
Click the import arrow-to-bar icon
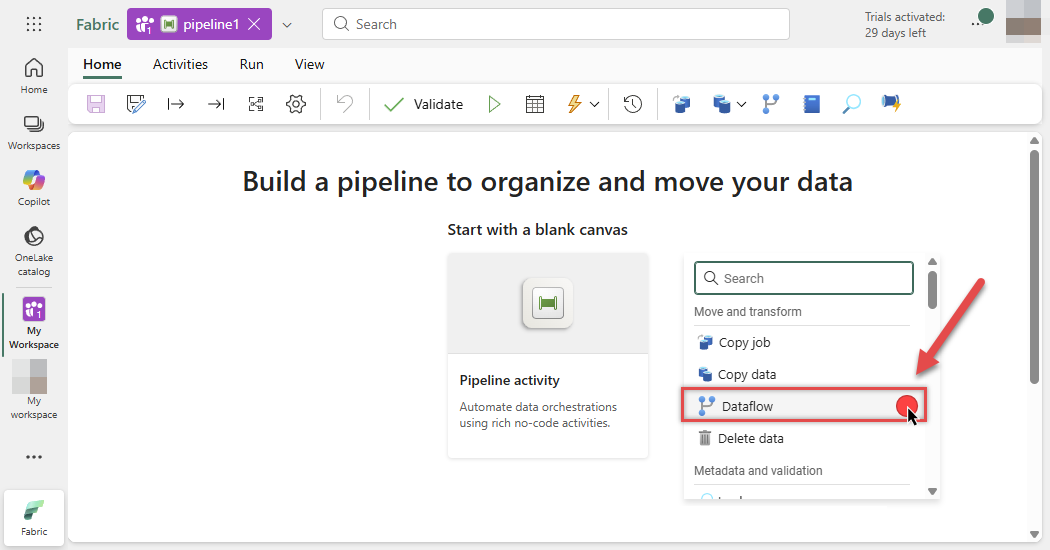(x=216, y=104)
